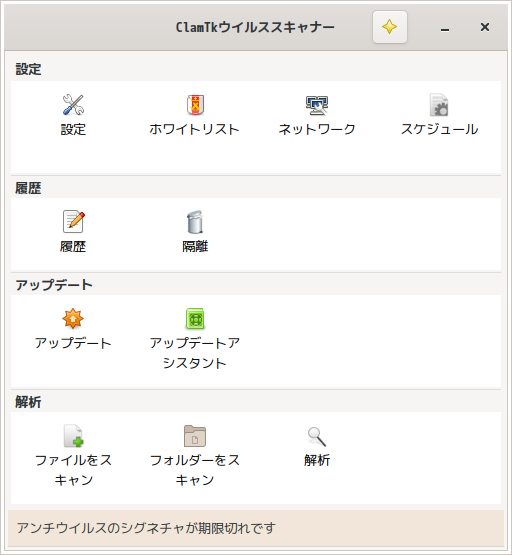Click the orange アップデート star icon
Viewport: 512px width, 555px height.
pyautogui.click(x=73, y=319)
